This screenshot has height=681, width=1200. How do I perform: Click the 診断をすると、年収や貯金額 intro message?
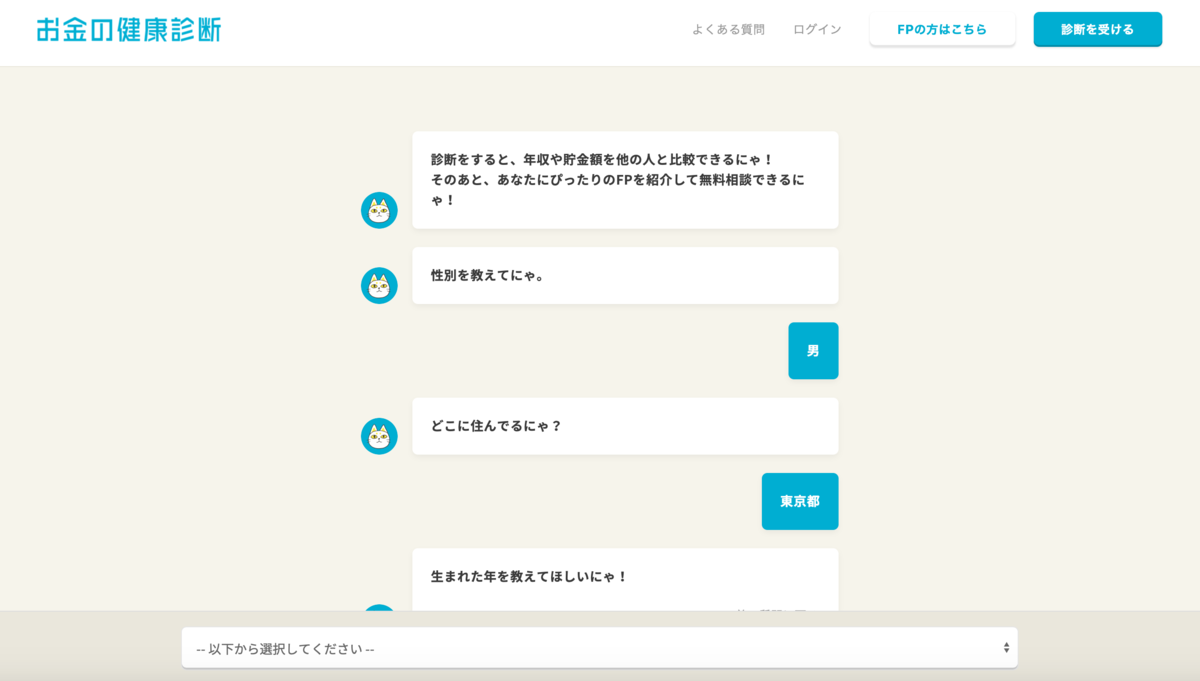[625, 180]
